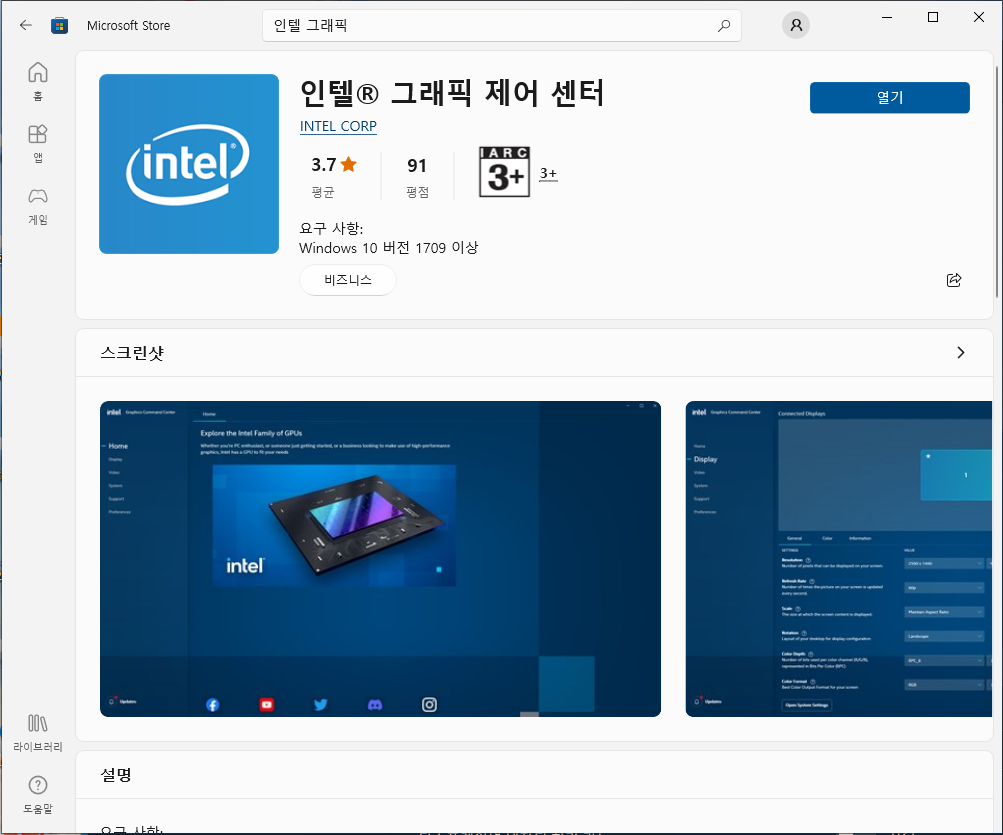The height and width of the screenshot is (835, 1003).
Task: Click the 3+ age rating link
Action: [x=548, y=173]
